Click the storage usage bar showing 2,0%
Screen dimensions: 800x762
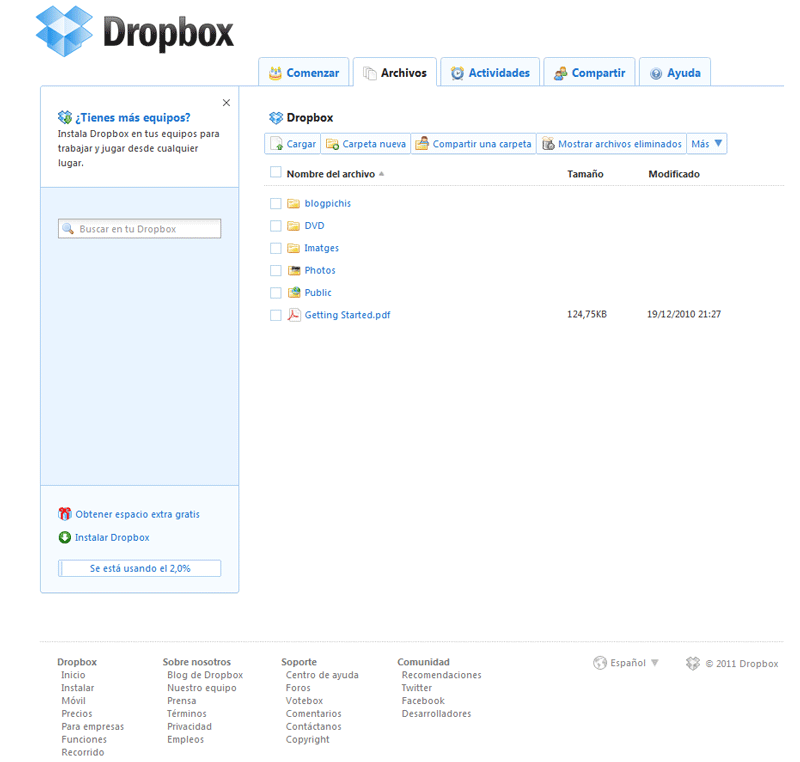point(140,568)
